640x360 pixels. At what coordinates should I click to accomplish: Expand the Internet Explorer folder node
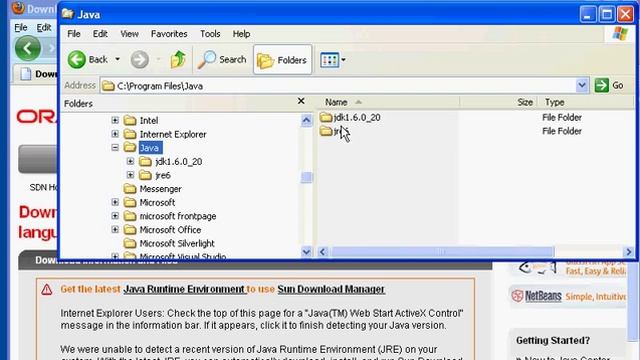coord(115,134)
